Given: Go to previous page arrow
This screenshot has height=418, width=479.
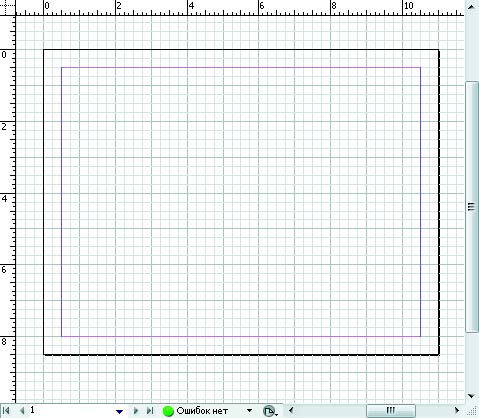Looking at the screenshot, I should [22, 411].
